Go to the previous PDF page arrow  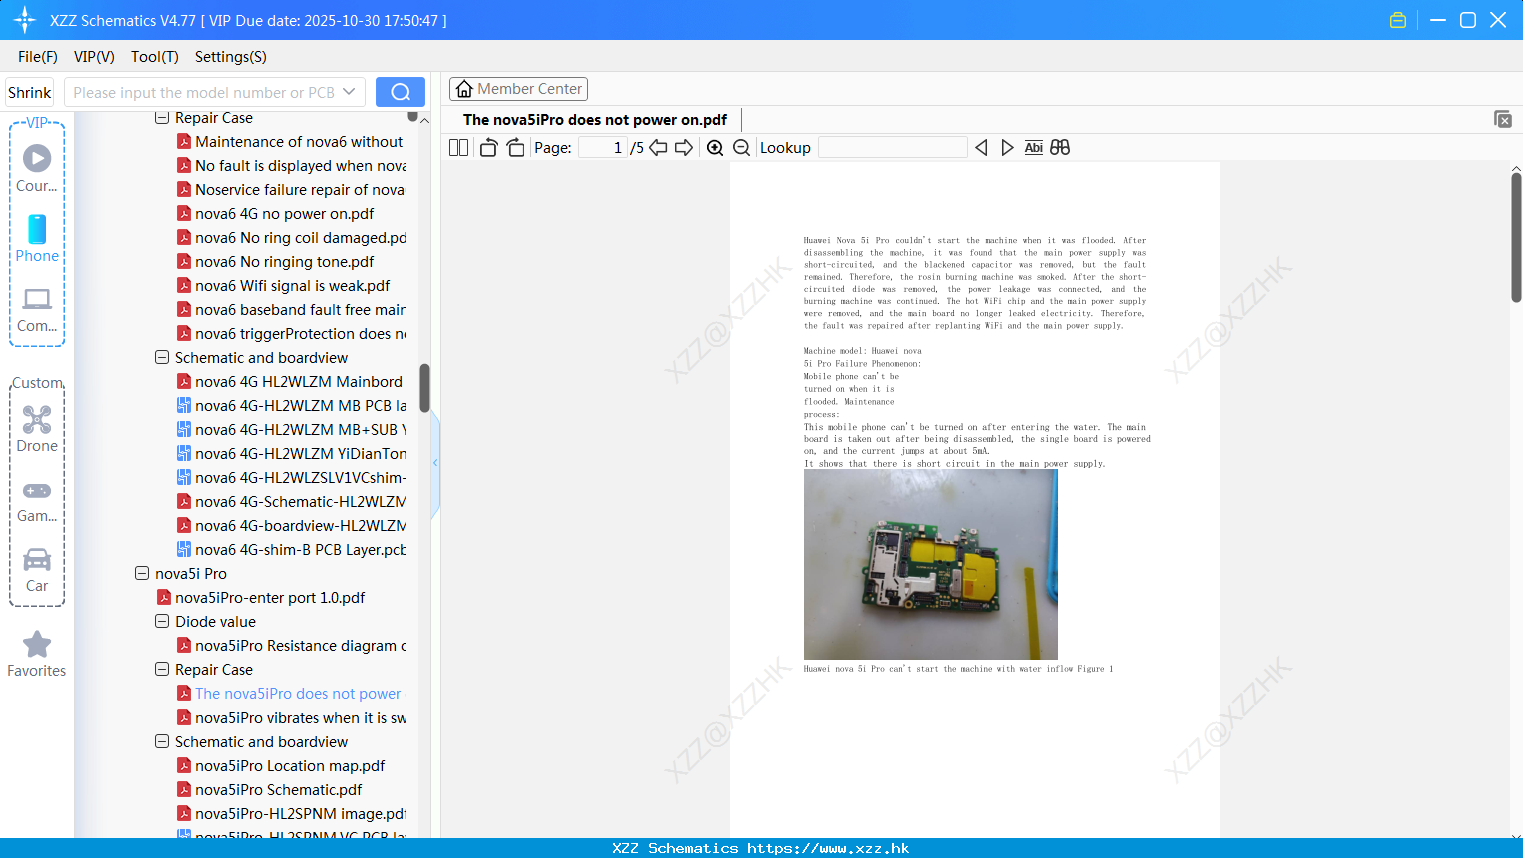(x=658, y=148)
